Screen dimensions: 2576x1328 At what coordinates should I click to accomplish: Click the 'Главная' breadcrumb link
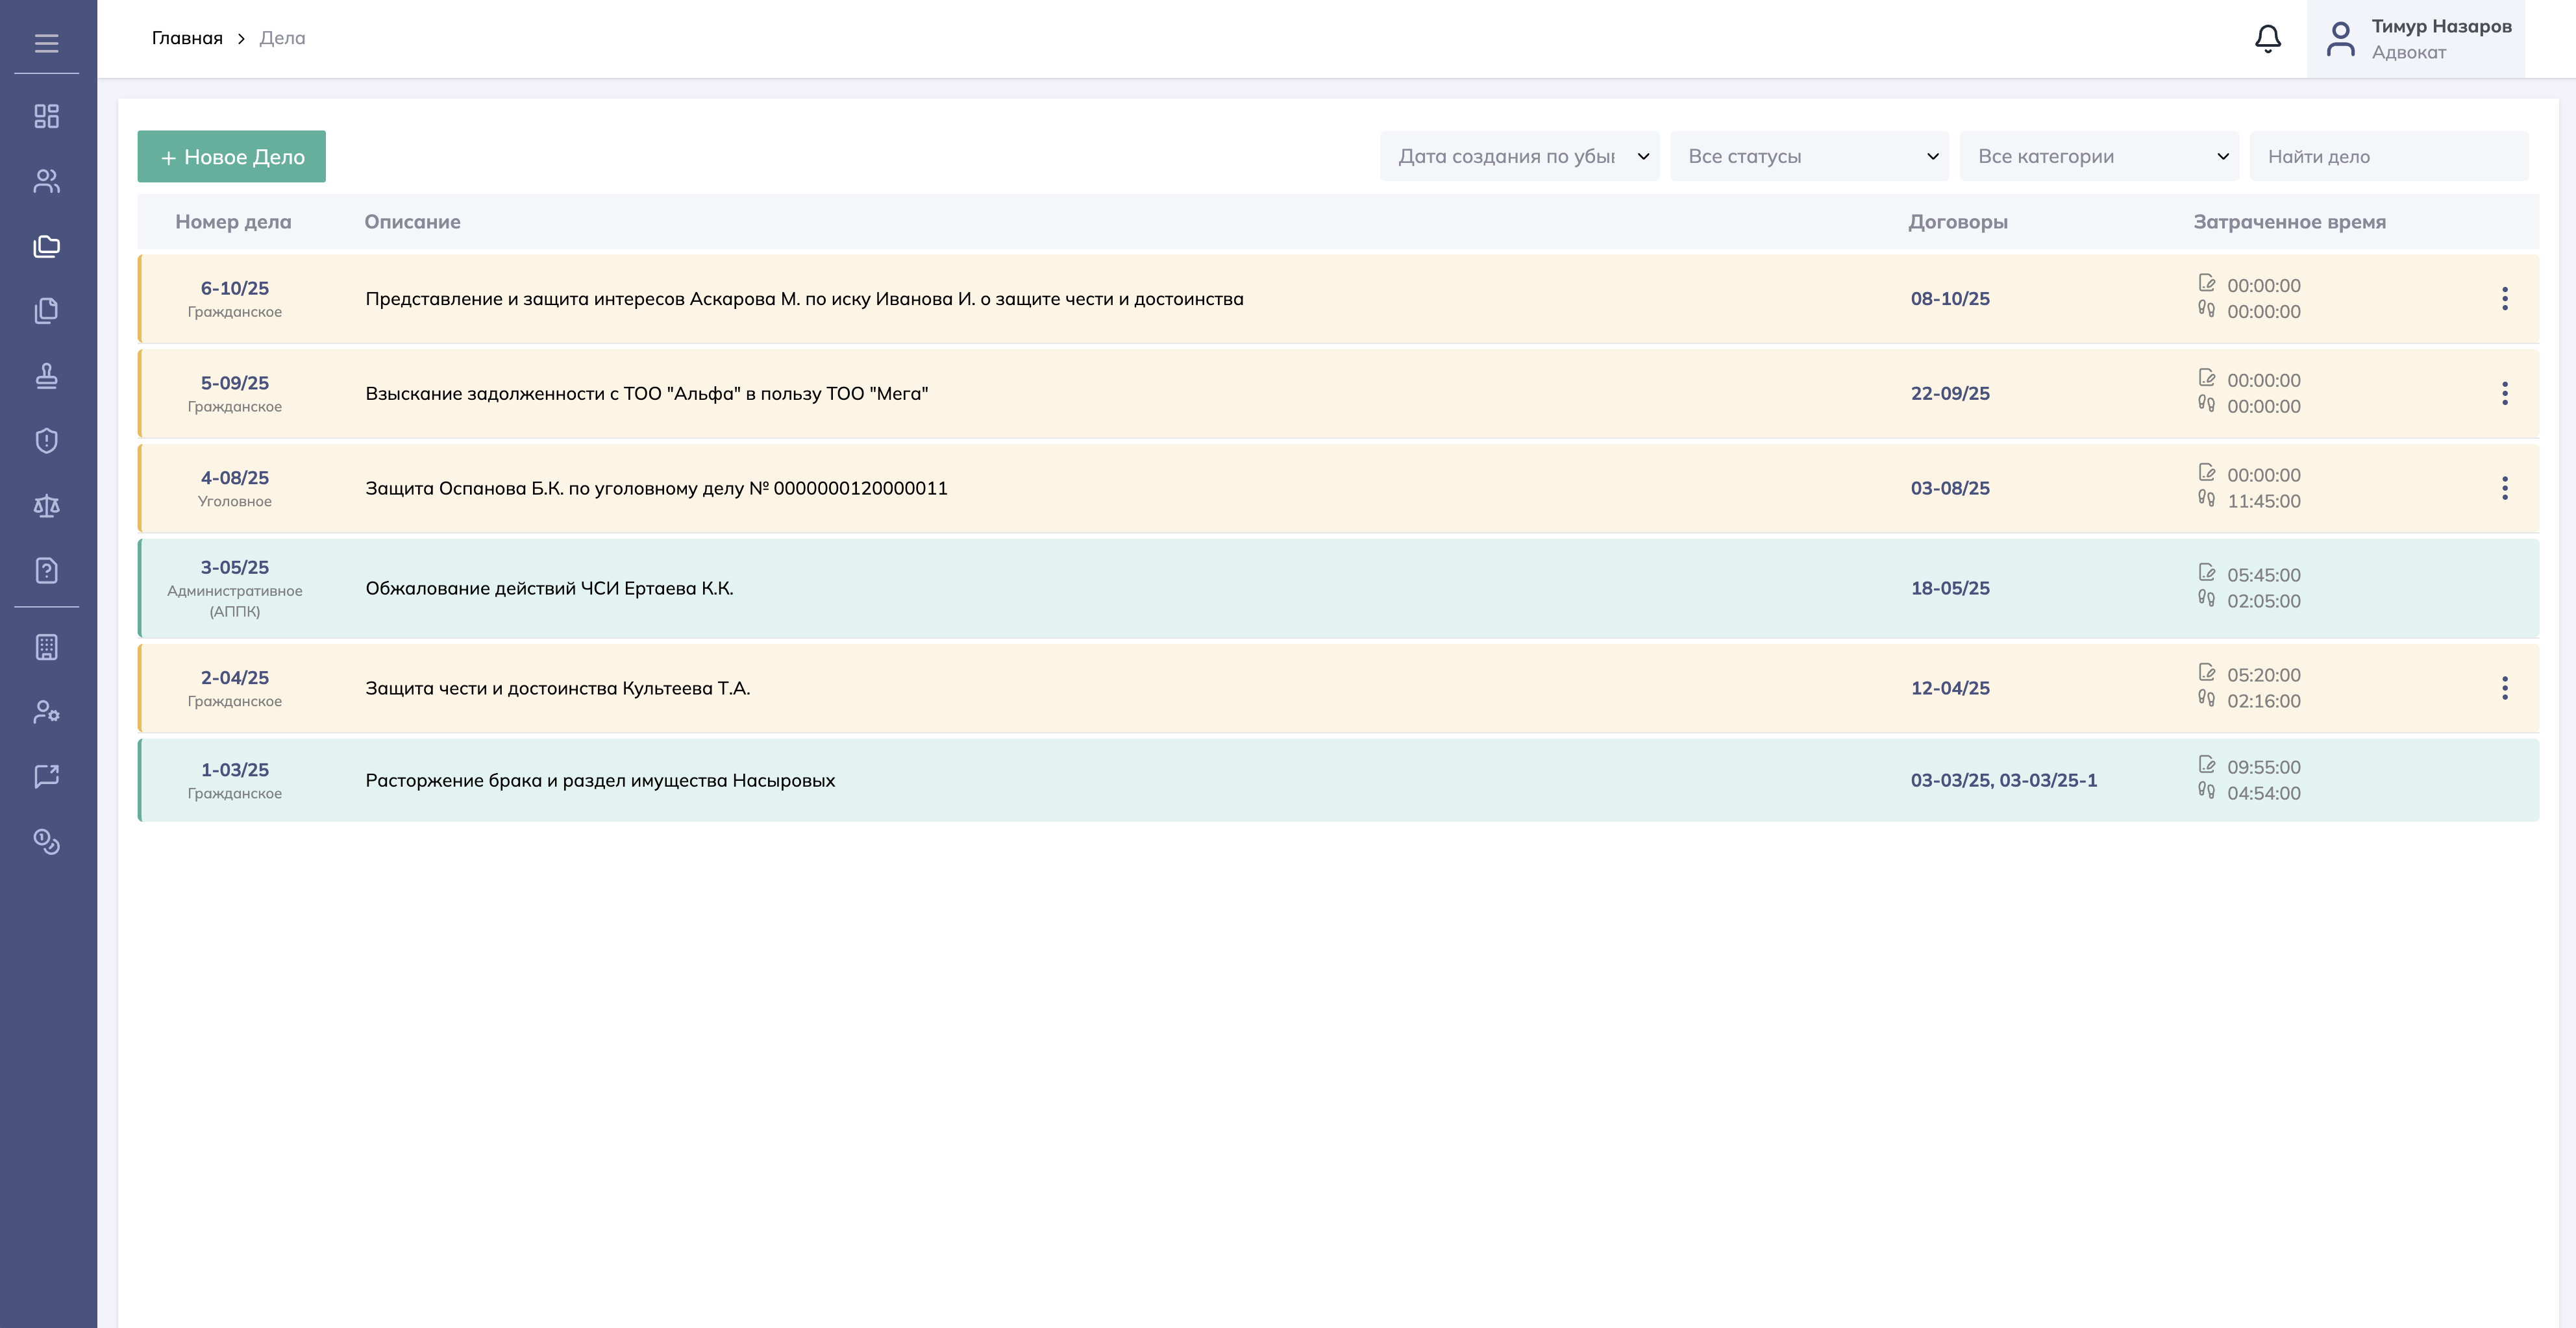pyautogui.click(x=187, y=38)
